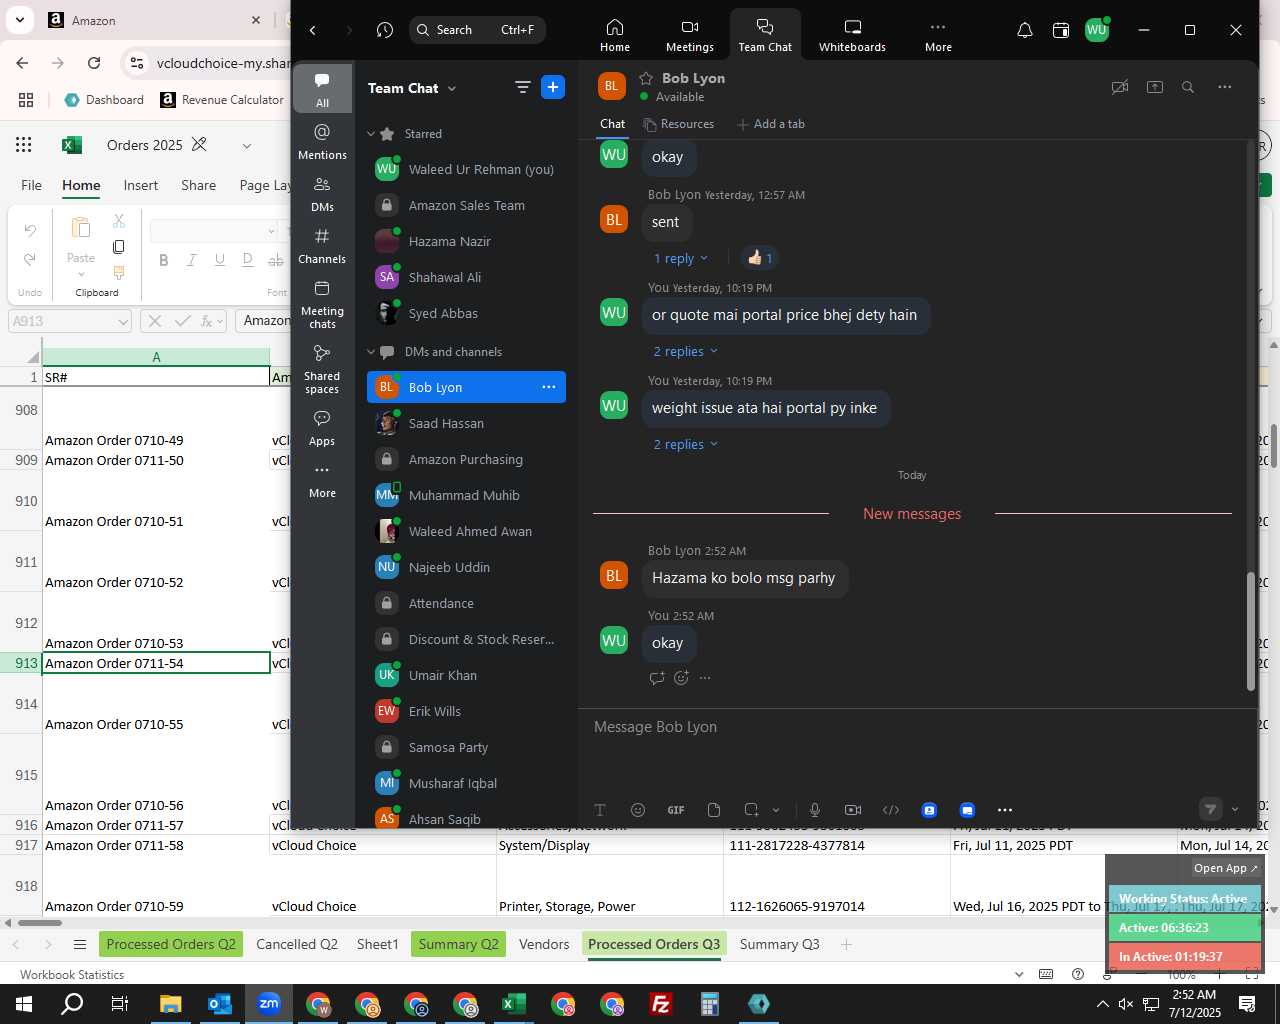Go back using Zoom back arrow
Viewport: 1280px width, 1024px height.
pyautogui.click(x=312, y=30)
